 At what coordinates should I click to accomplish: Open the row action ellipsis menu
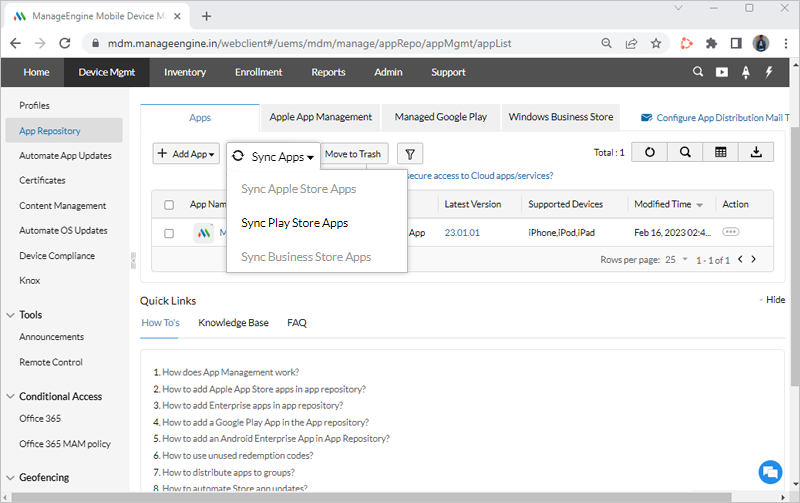731,232
